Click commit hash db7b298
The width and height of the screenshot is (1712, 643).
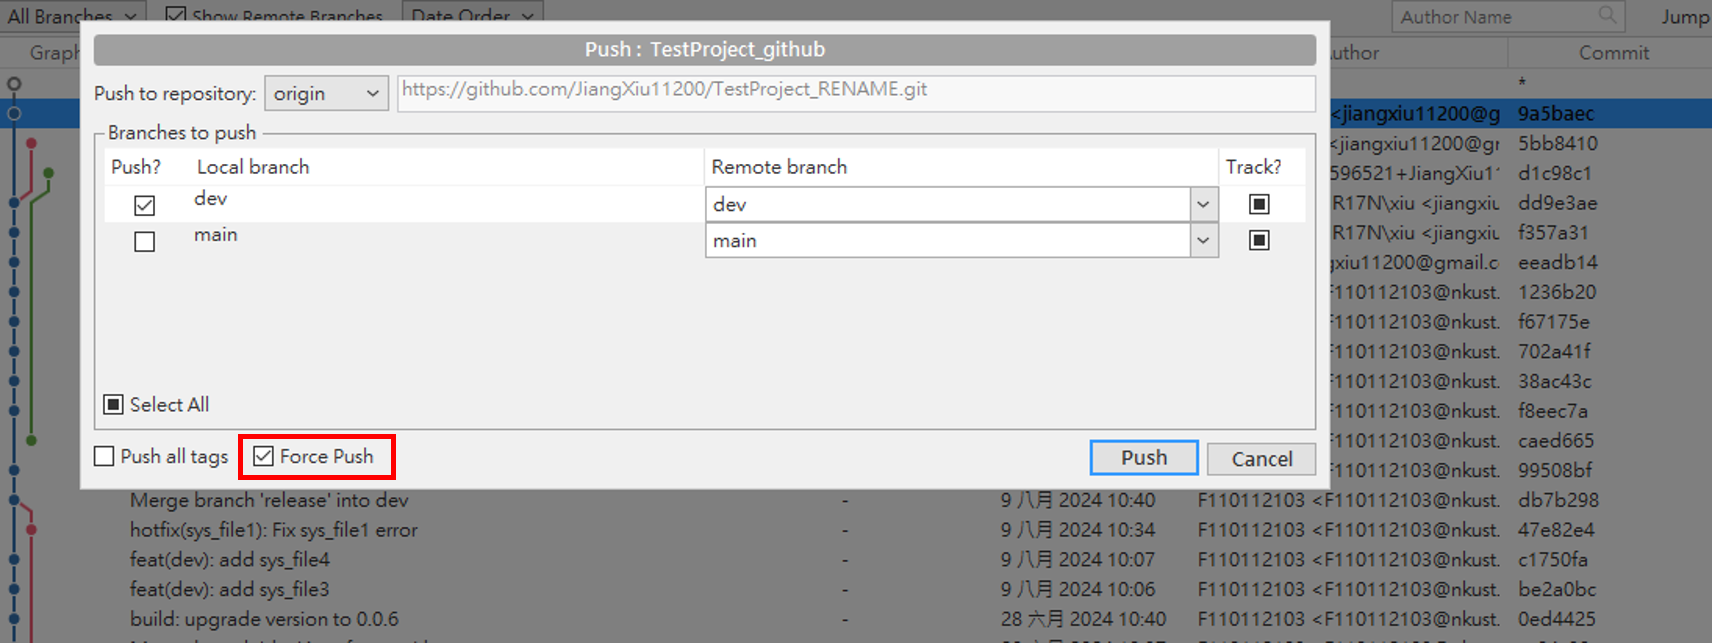1558,500
